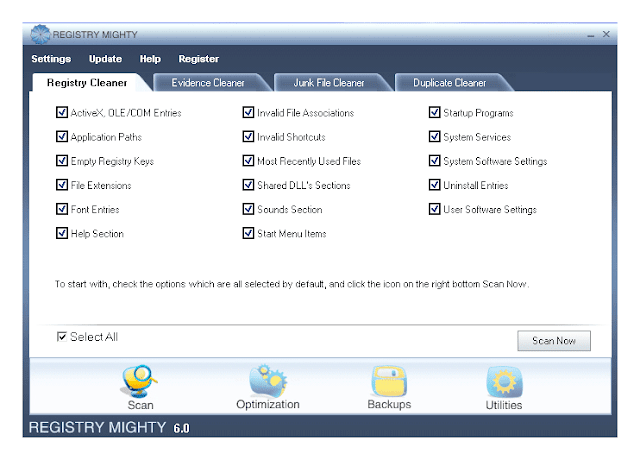Toggle Uninstall Entries checkbox
Viewport: 640px width, 460px height.
click(x=435, y=185)
